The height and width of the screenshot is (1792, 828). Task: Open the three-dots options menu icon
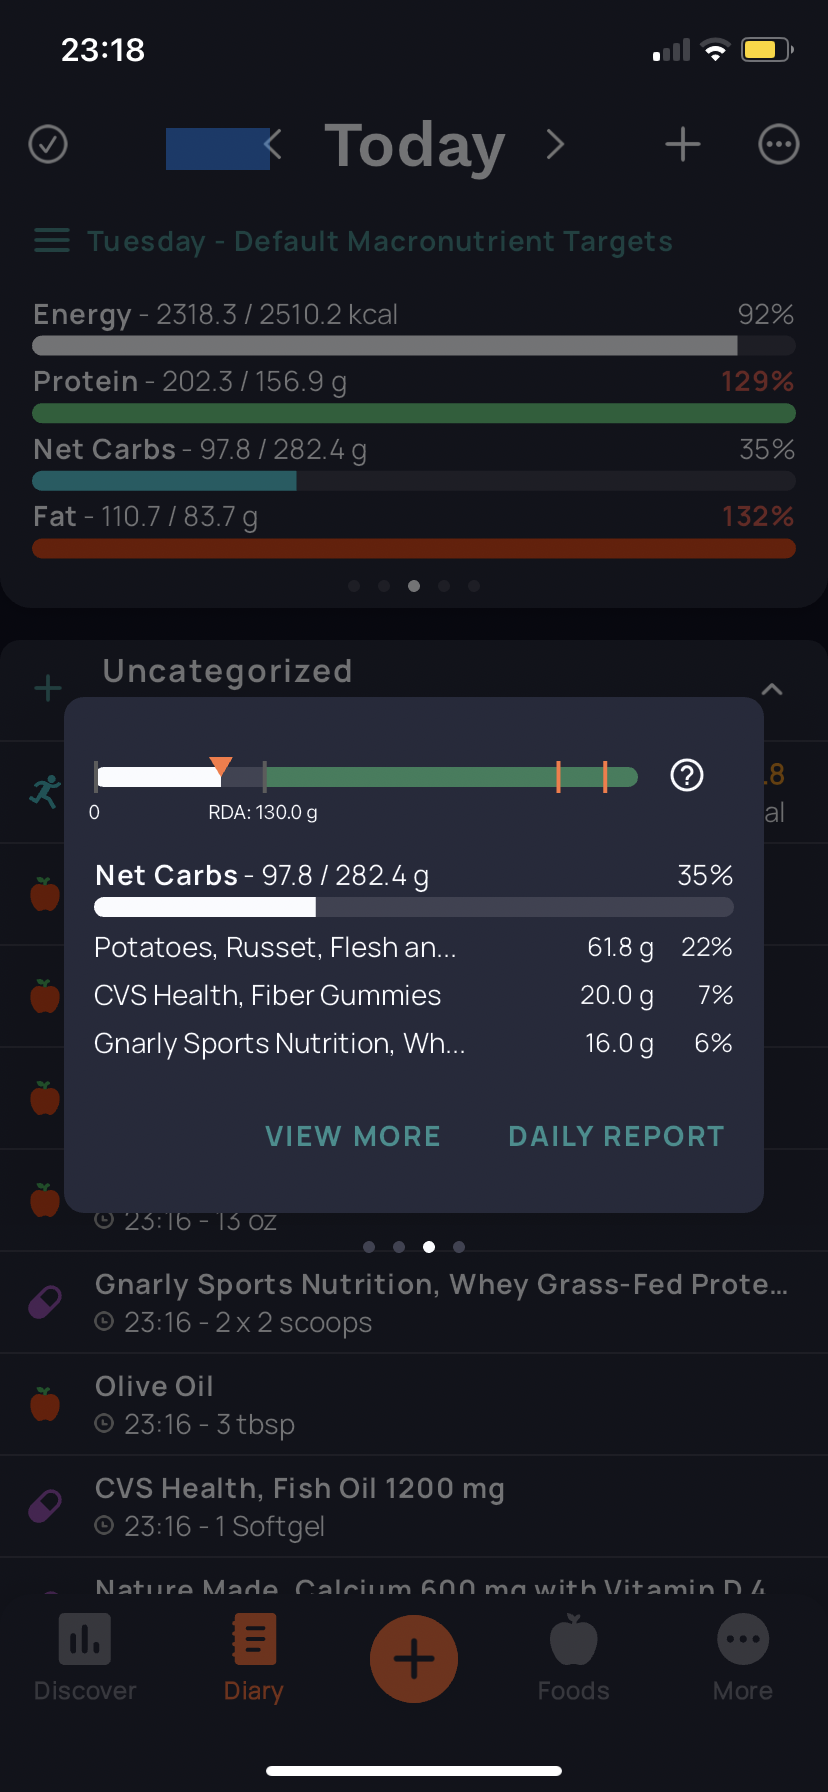point(779,144)
